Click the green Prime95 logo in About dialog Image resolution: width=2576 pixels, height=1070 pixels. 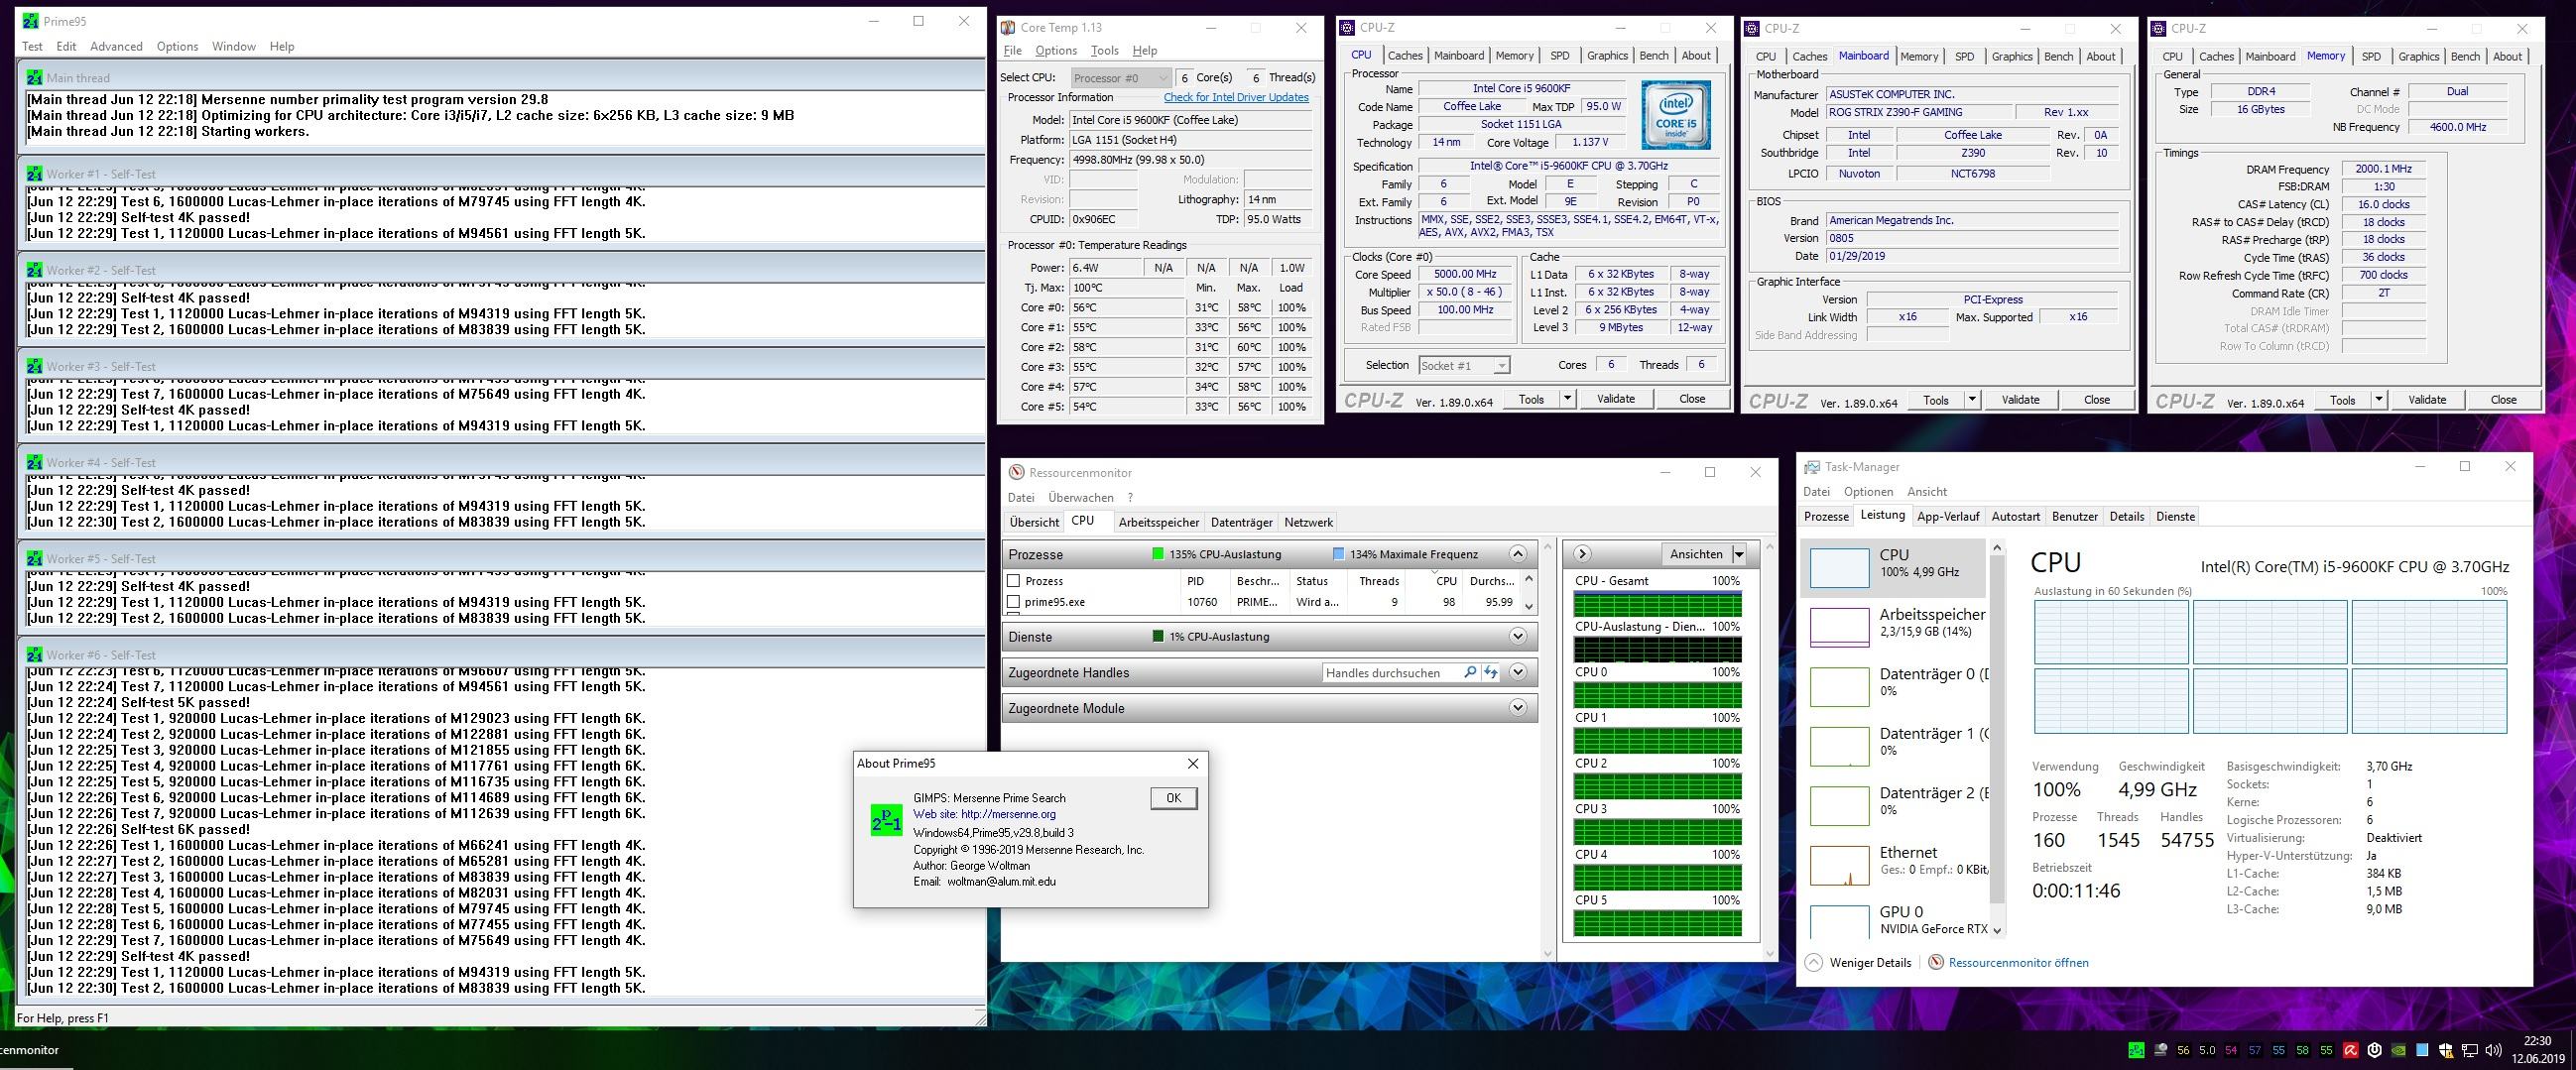pyautogui.click(x=886, y=820)
